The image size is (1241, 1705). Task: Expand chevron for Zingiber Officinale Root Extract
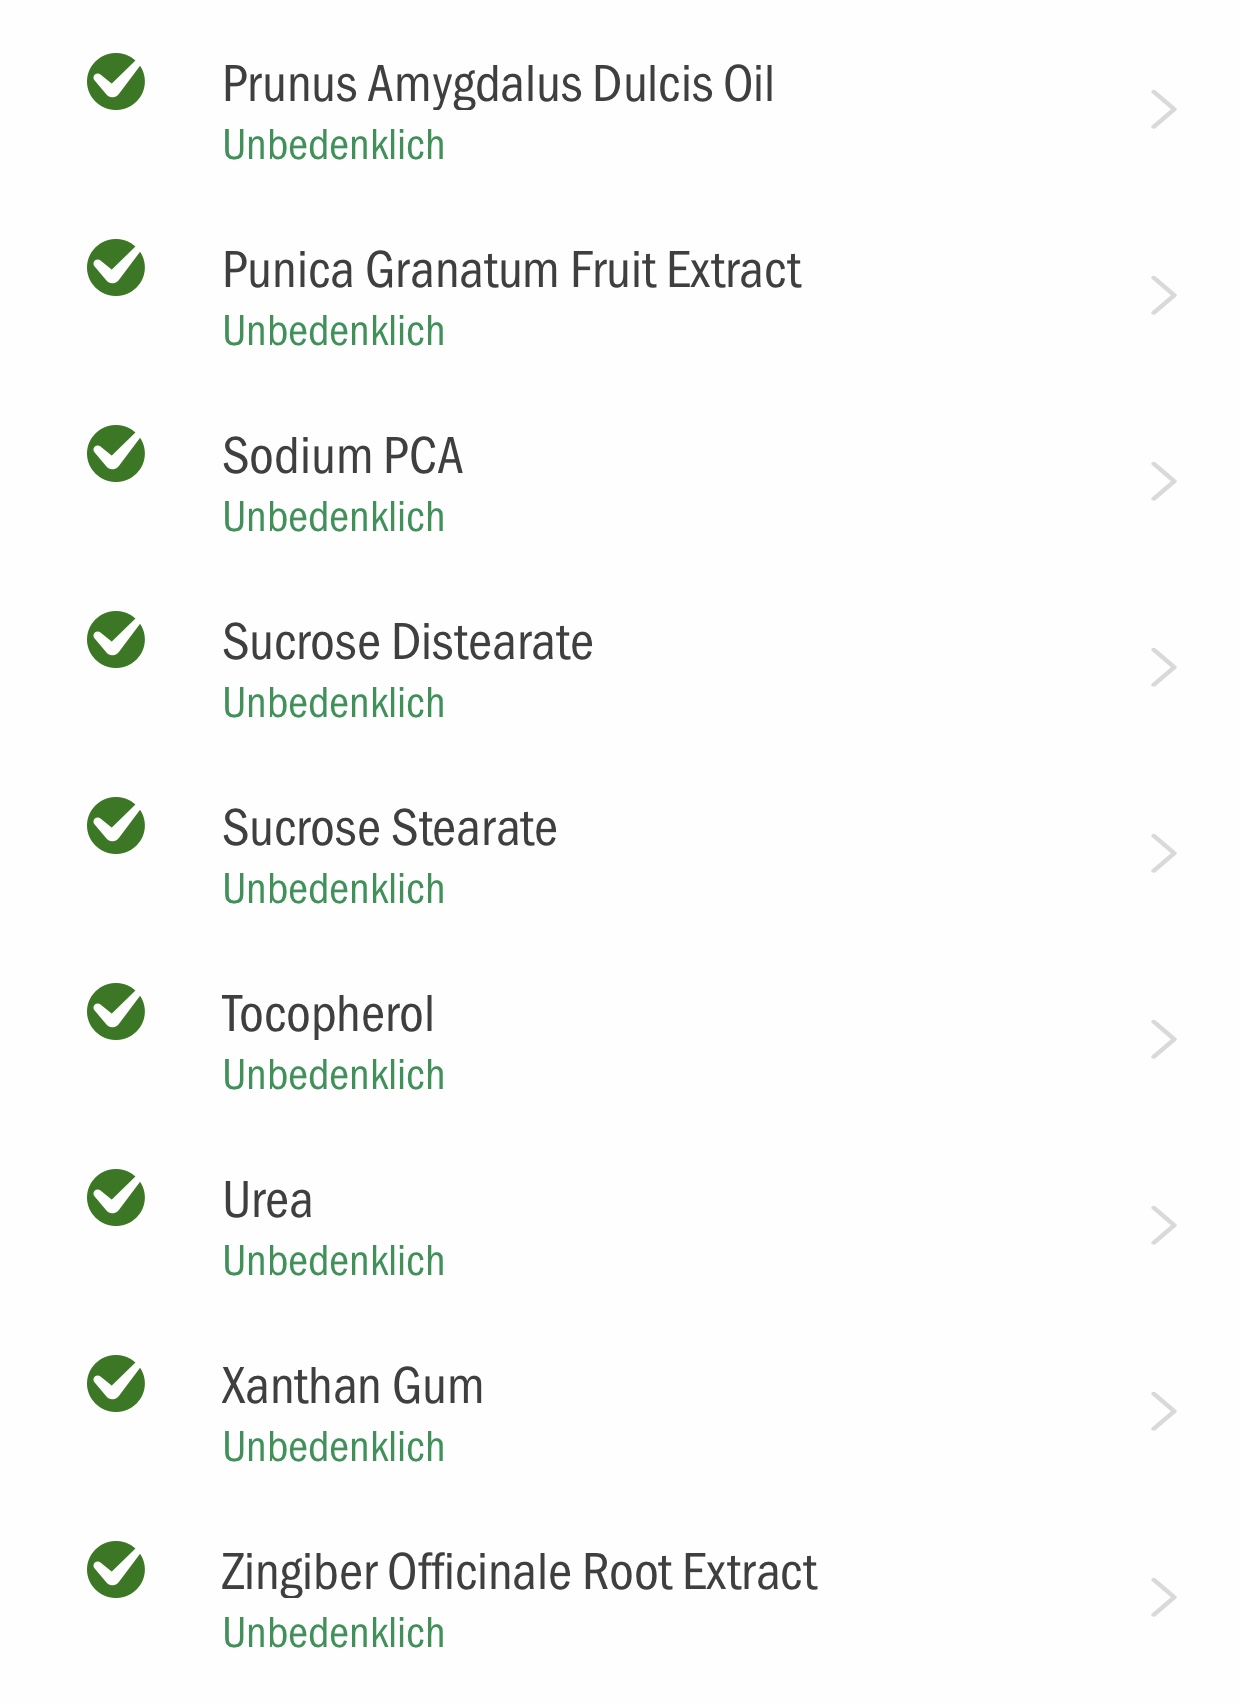1163,1598
